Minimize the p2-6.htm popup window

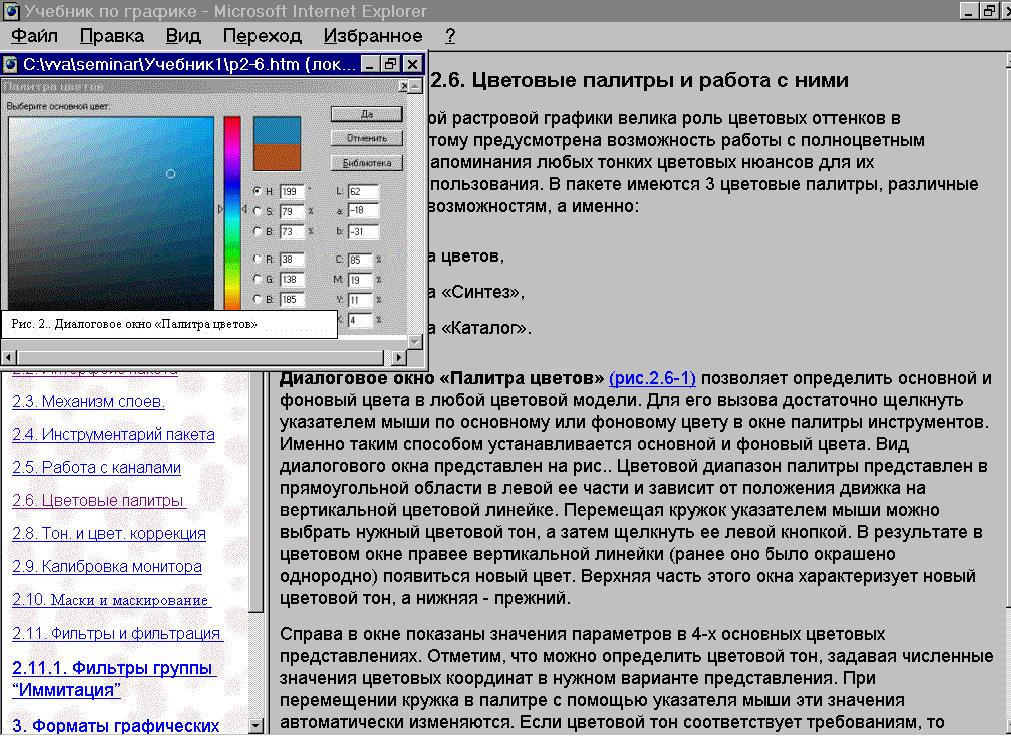pos(369,64)
